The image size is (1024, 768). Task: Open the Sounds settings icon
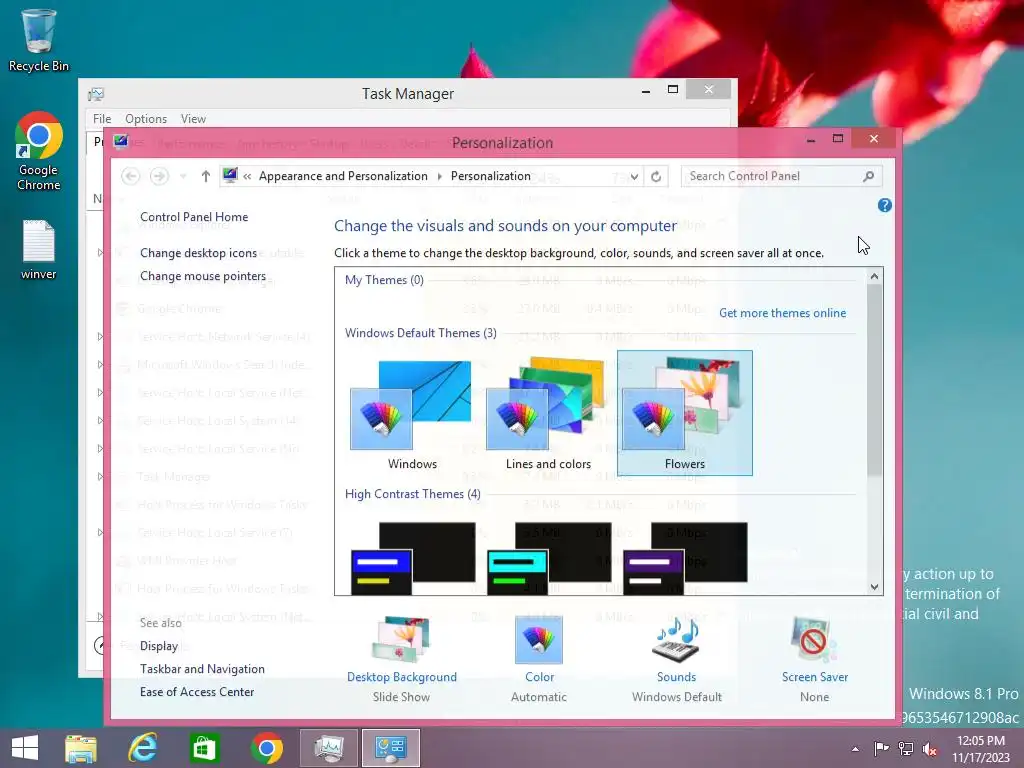676,639
